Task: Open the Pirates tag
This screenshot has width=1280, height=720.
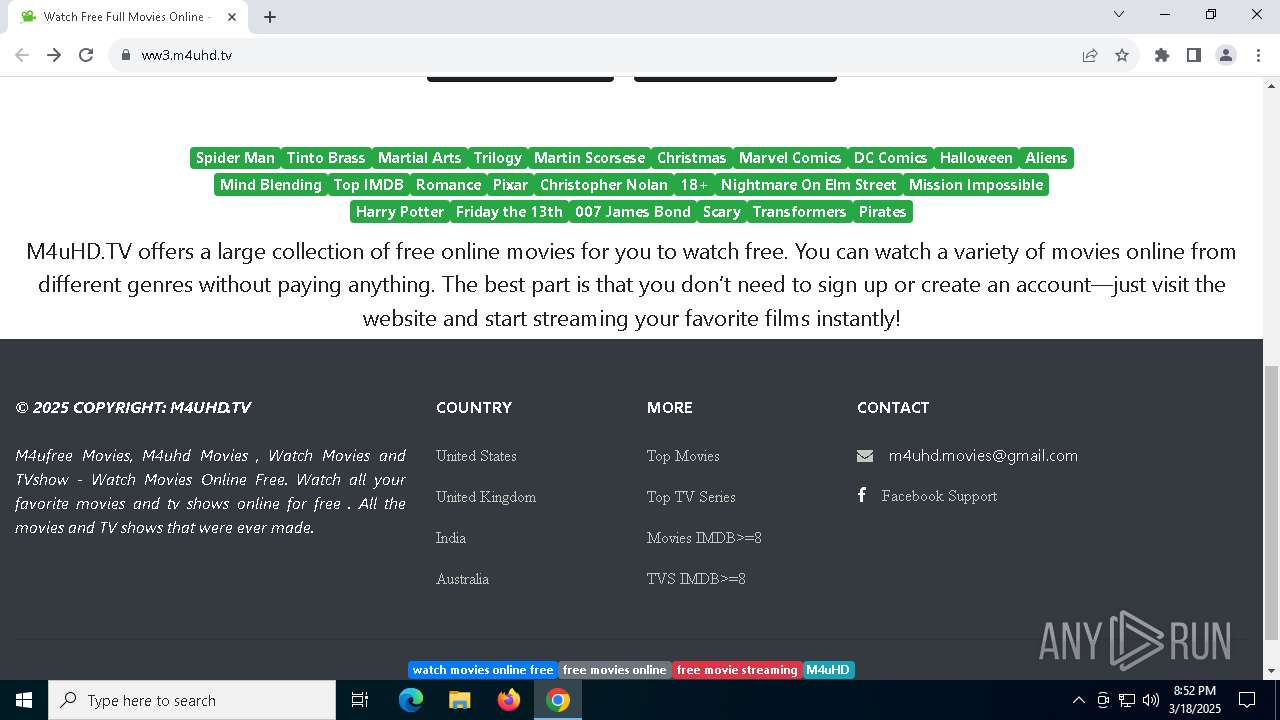Action: pyautogui.click(x=883, y=212)
